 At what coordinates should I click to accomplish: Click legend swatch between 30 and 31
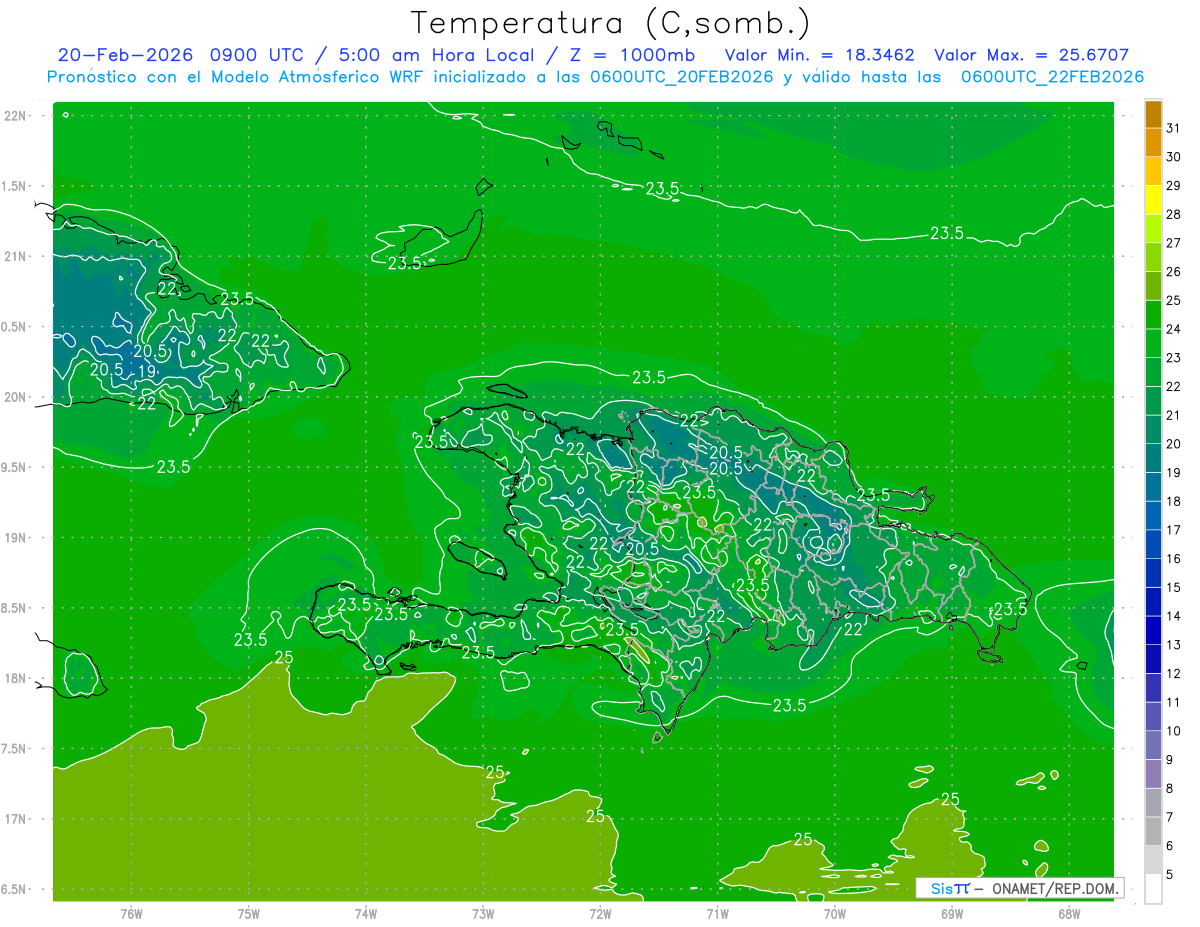click(x=1153, y=143)
